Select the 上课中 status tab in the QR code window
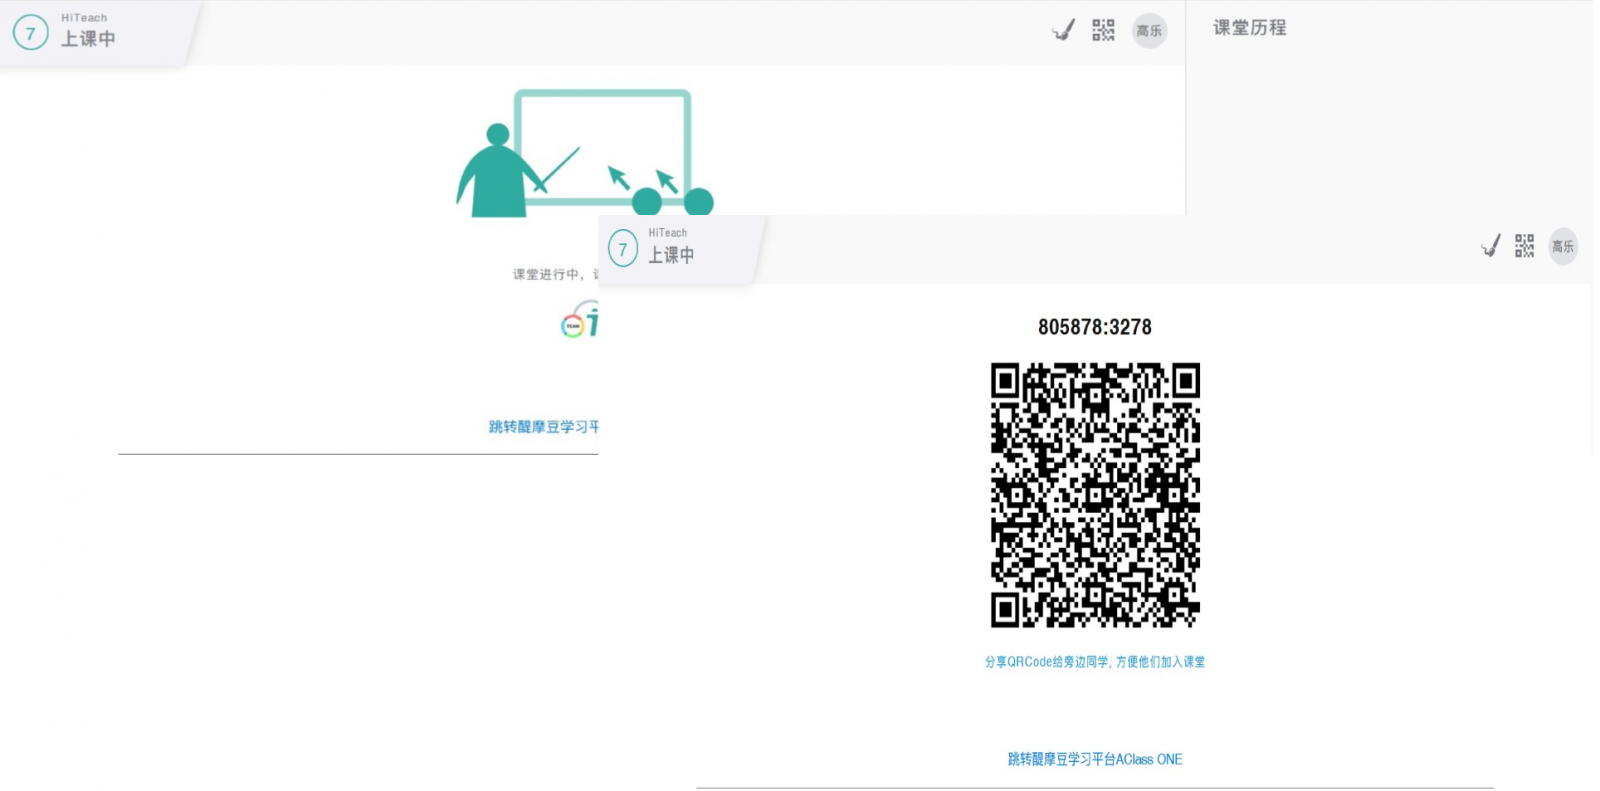This screenshot has width=1600, height=791. 671,255
